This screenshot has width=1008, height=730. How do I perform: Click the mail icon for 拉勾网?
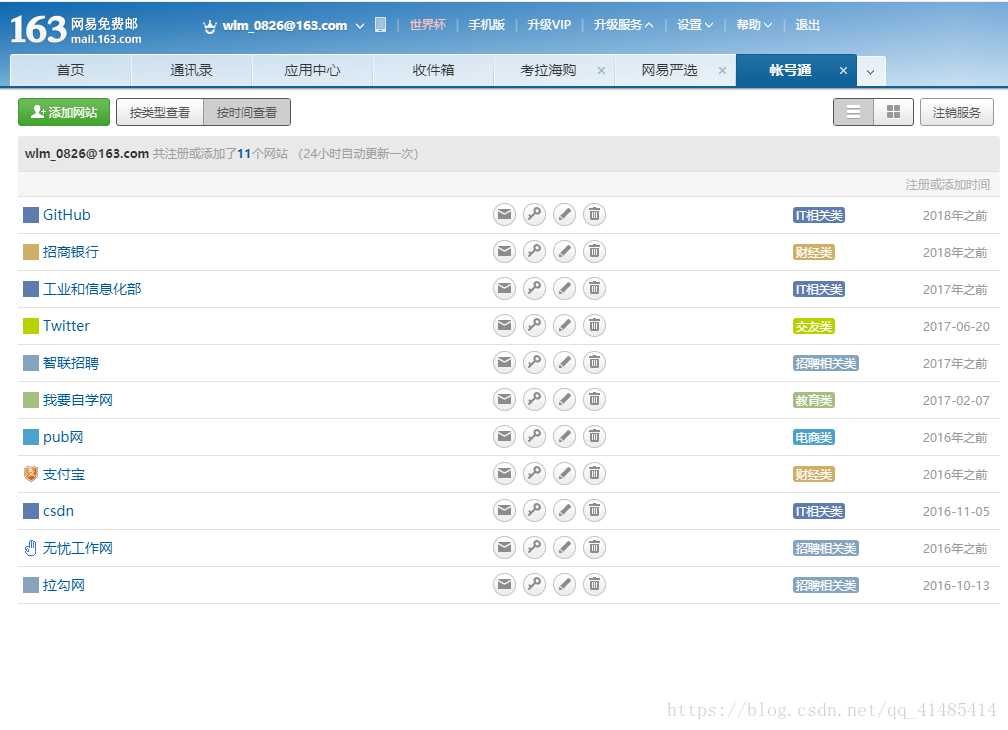click(505, 585)
